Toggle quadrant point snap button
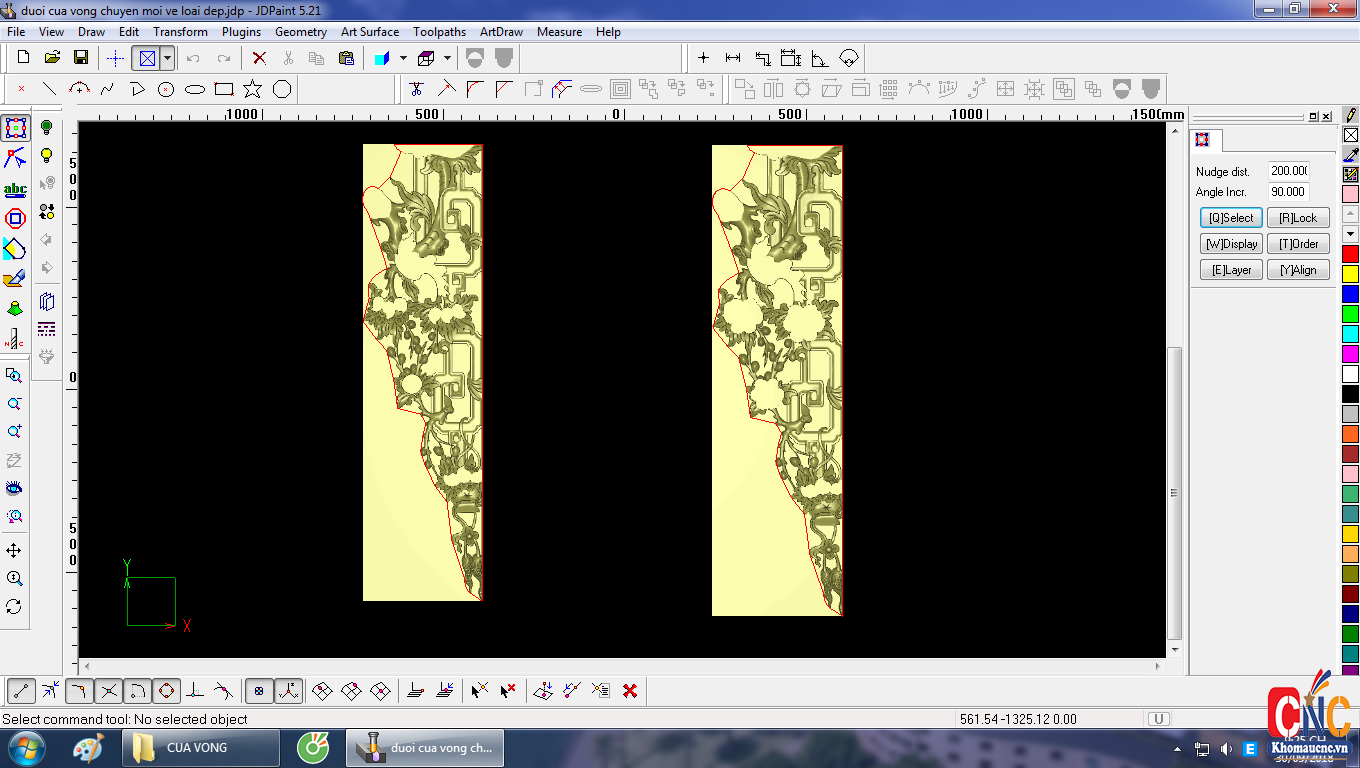 point(167,690)
